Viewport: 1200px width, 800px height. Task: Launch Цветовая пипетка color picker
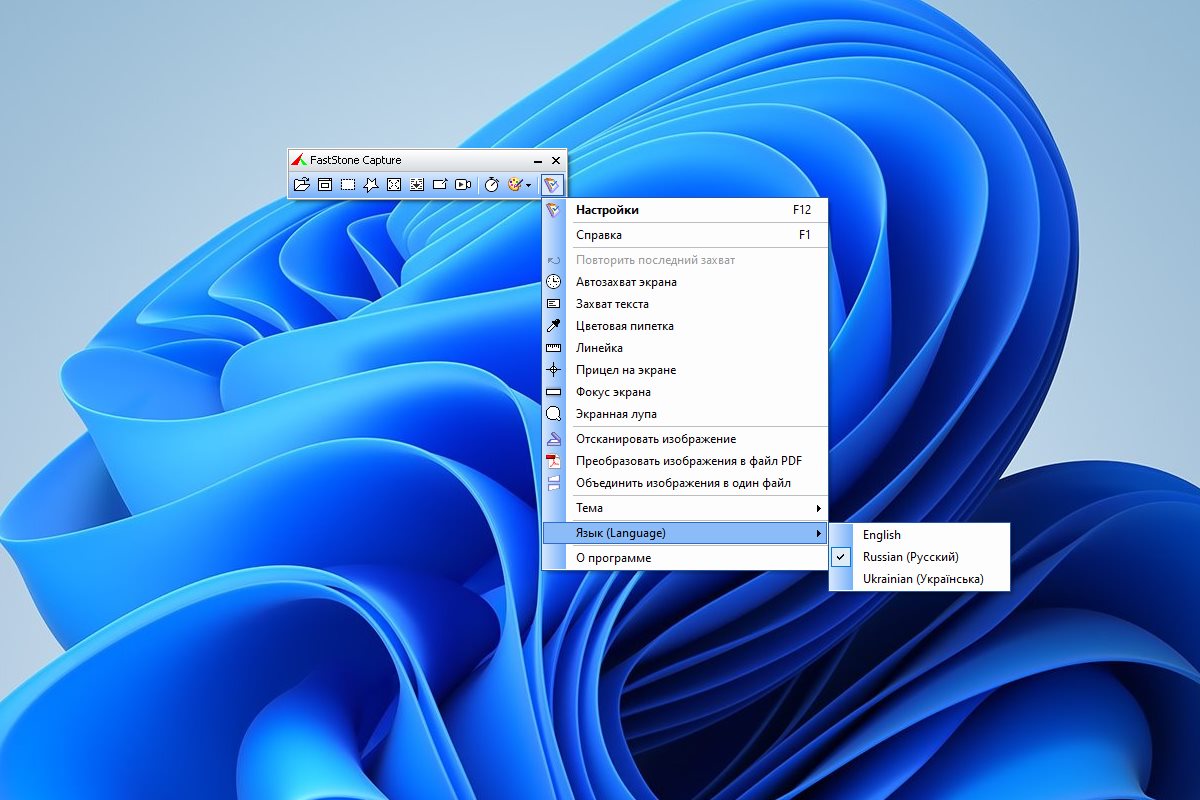point(624,326)
